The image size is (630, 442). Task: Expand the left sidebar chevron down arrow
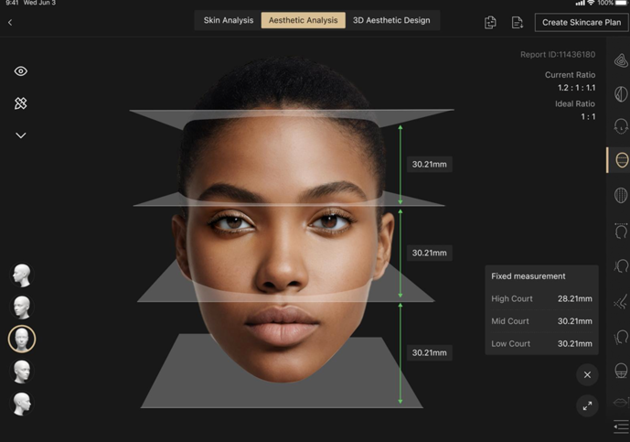click(x=21, y=136)
